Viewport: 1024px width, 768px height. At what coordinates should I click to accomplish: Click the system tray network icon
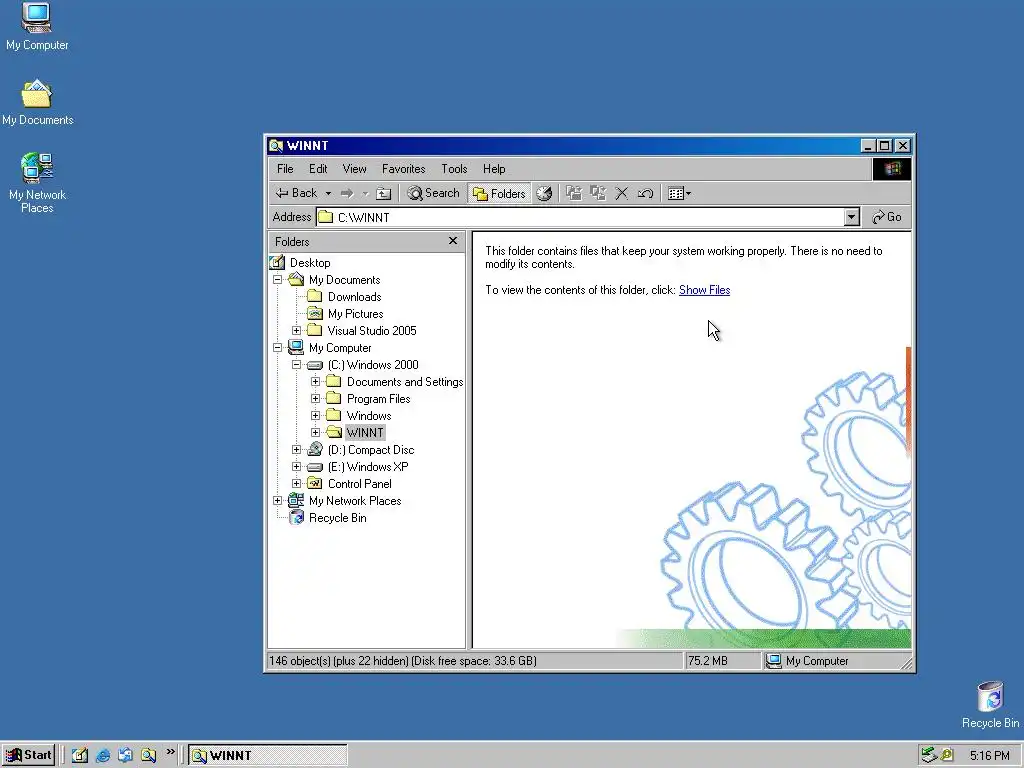[929, 756]
